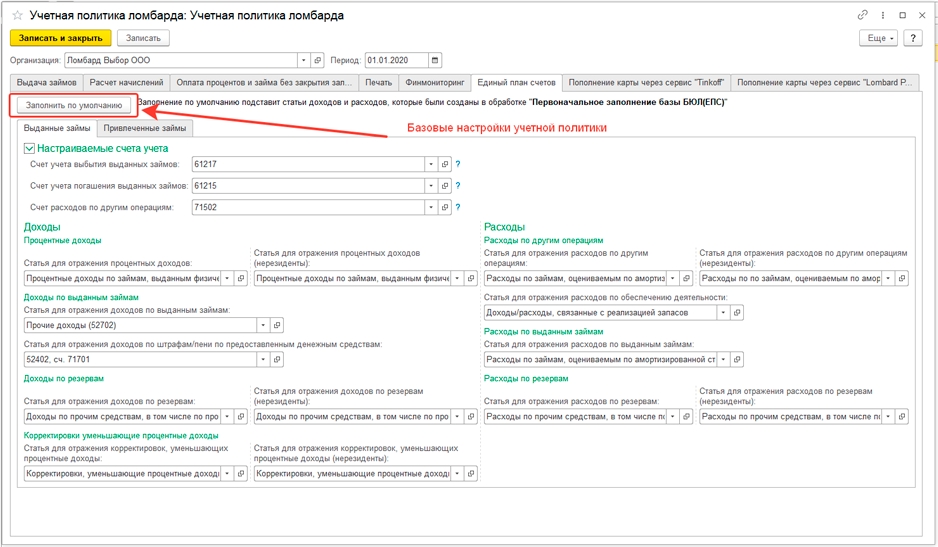Image resolution: width=938 pixels, height=547 pixels.
Task: Click the Период date input field
Action: 396,61
